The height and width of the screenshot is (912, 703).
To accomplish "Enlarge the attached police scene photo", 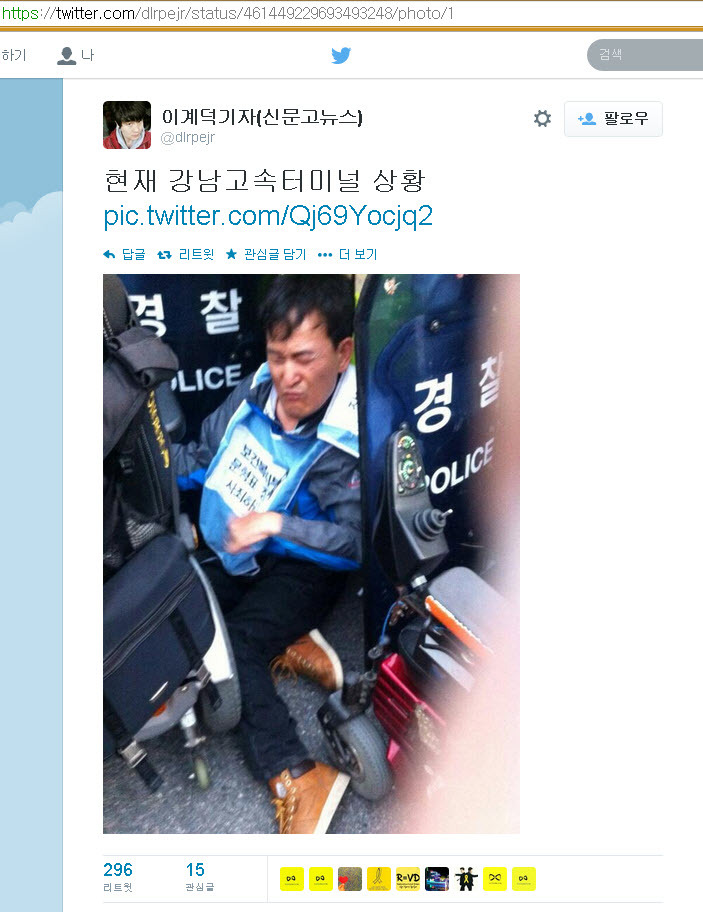I will tap(311, 554).
